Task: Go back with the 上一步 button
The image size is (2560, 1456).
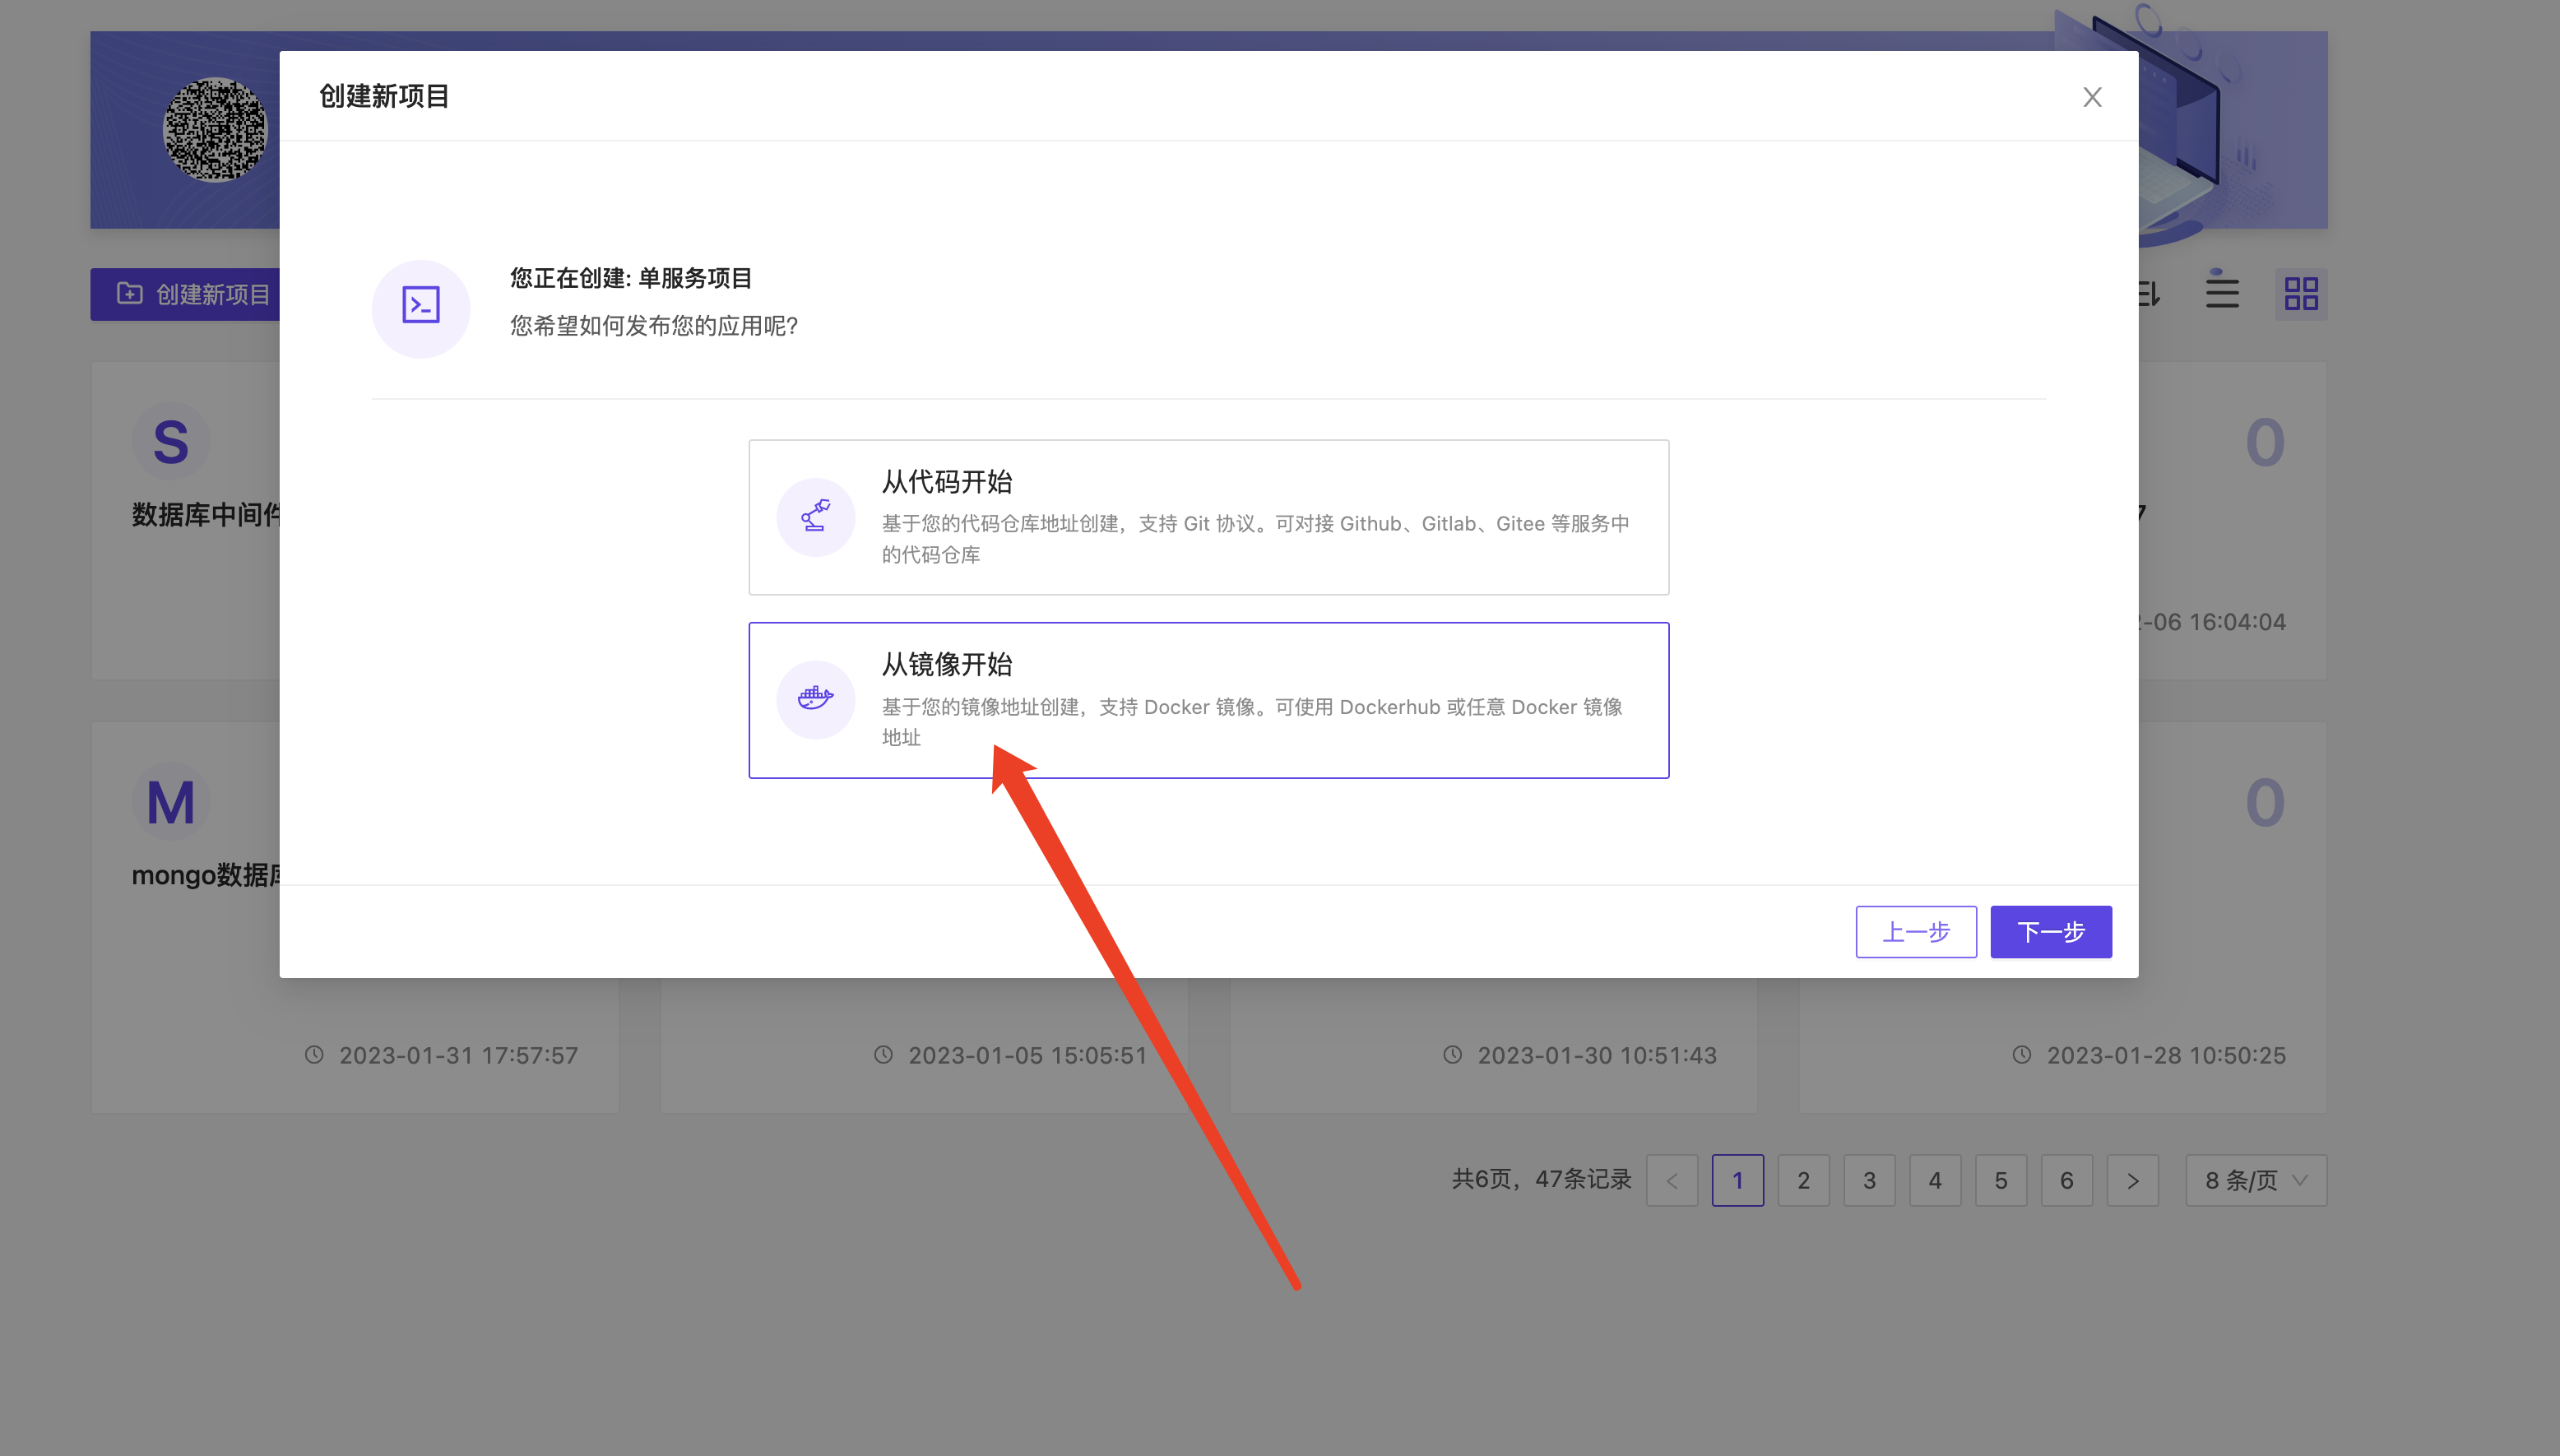Action: (x=1915, y=932)
